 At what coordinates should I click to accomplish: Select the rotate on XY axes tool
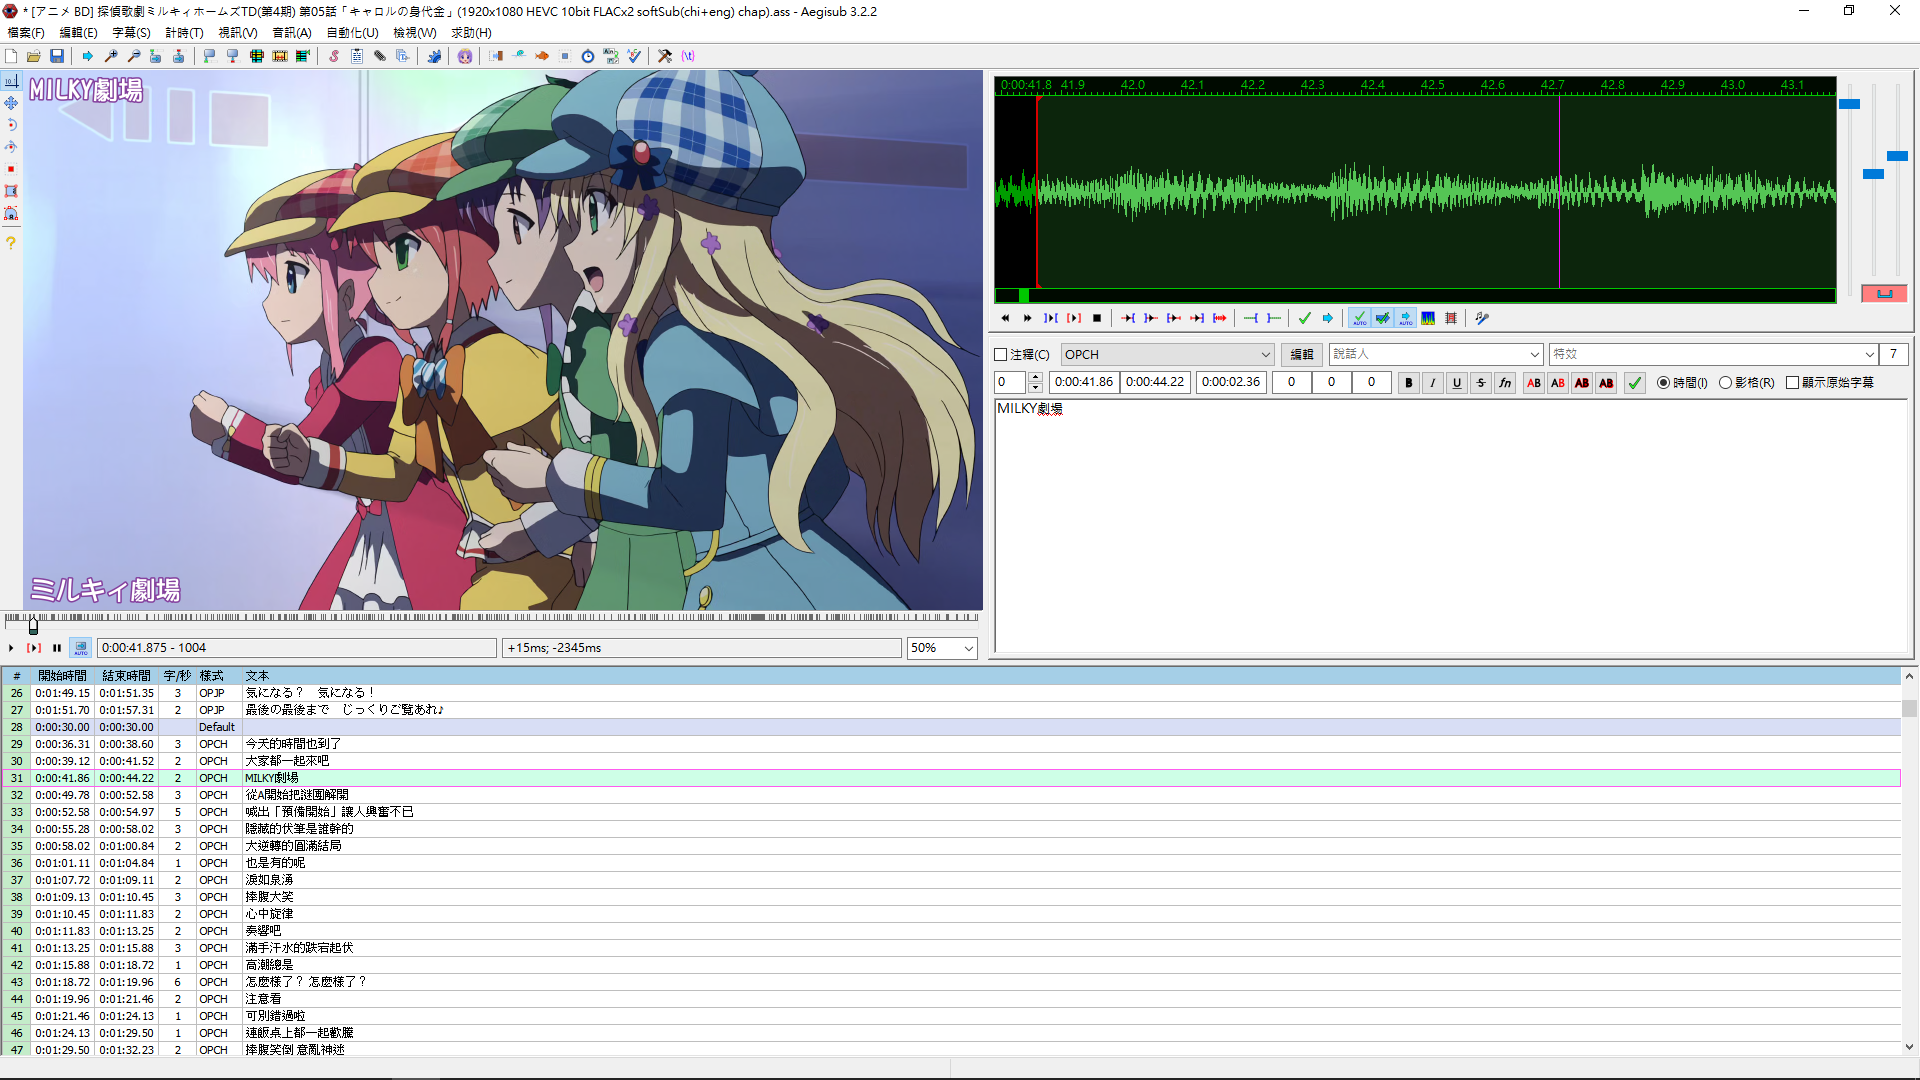[x=11, y=147]
